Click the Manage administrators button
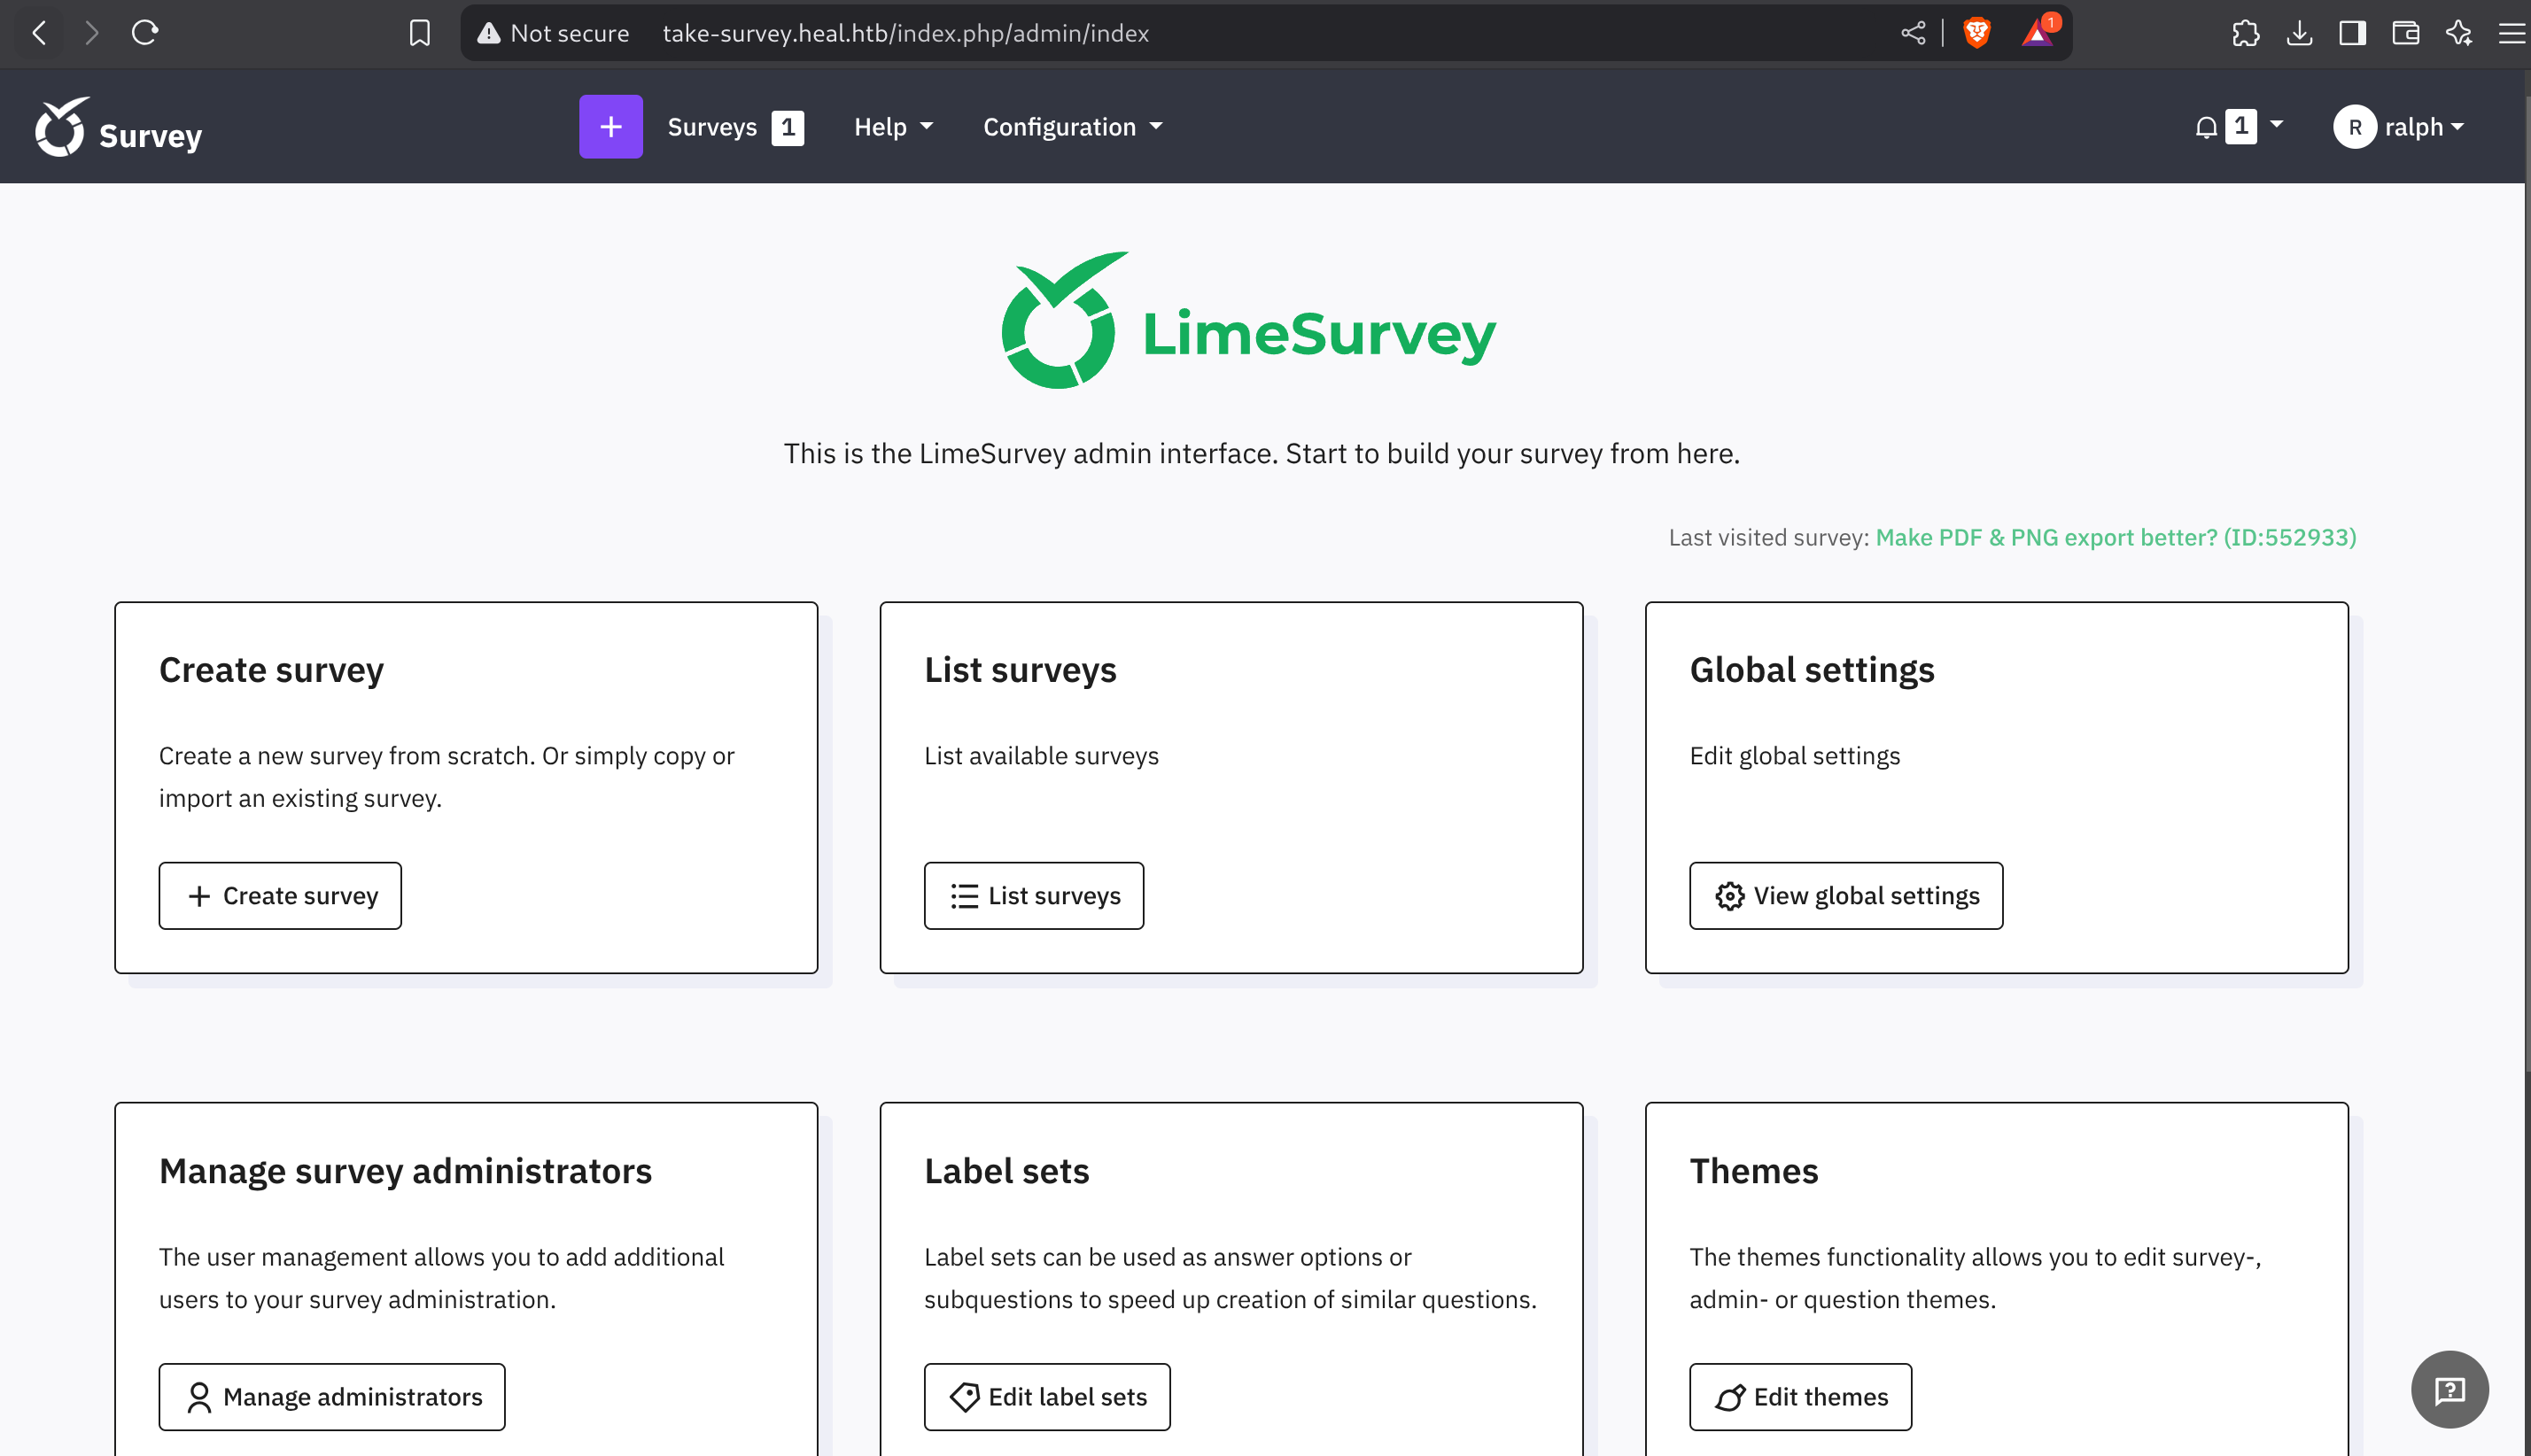The width and height of the screenshot is (2531, 1456). [x=332, y=1397]
